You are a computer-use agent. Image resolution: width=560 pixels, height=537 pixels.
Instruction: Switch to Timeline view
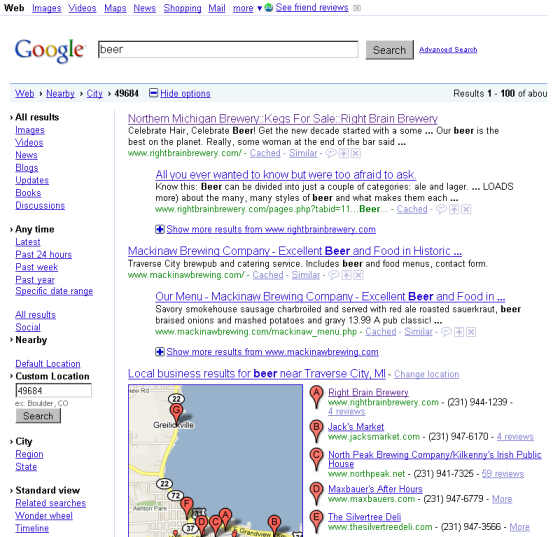(32, 528)
